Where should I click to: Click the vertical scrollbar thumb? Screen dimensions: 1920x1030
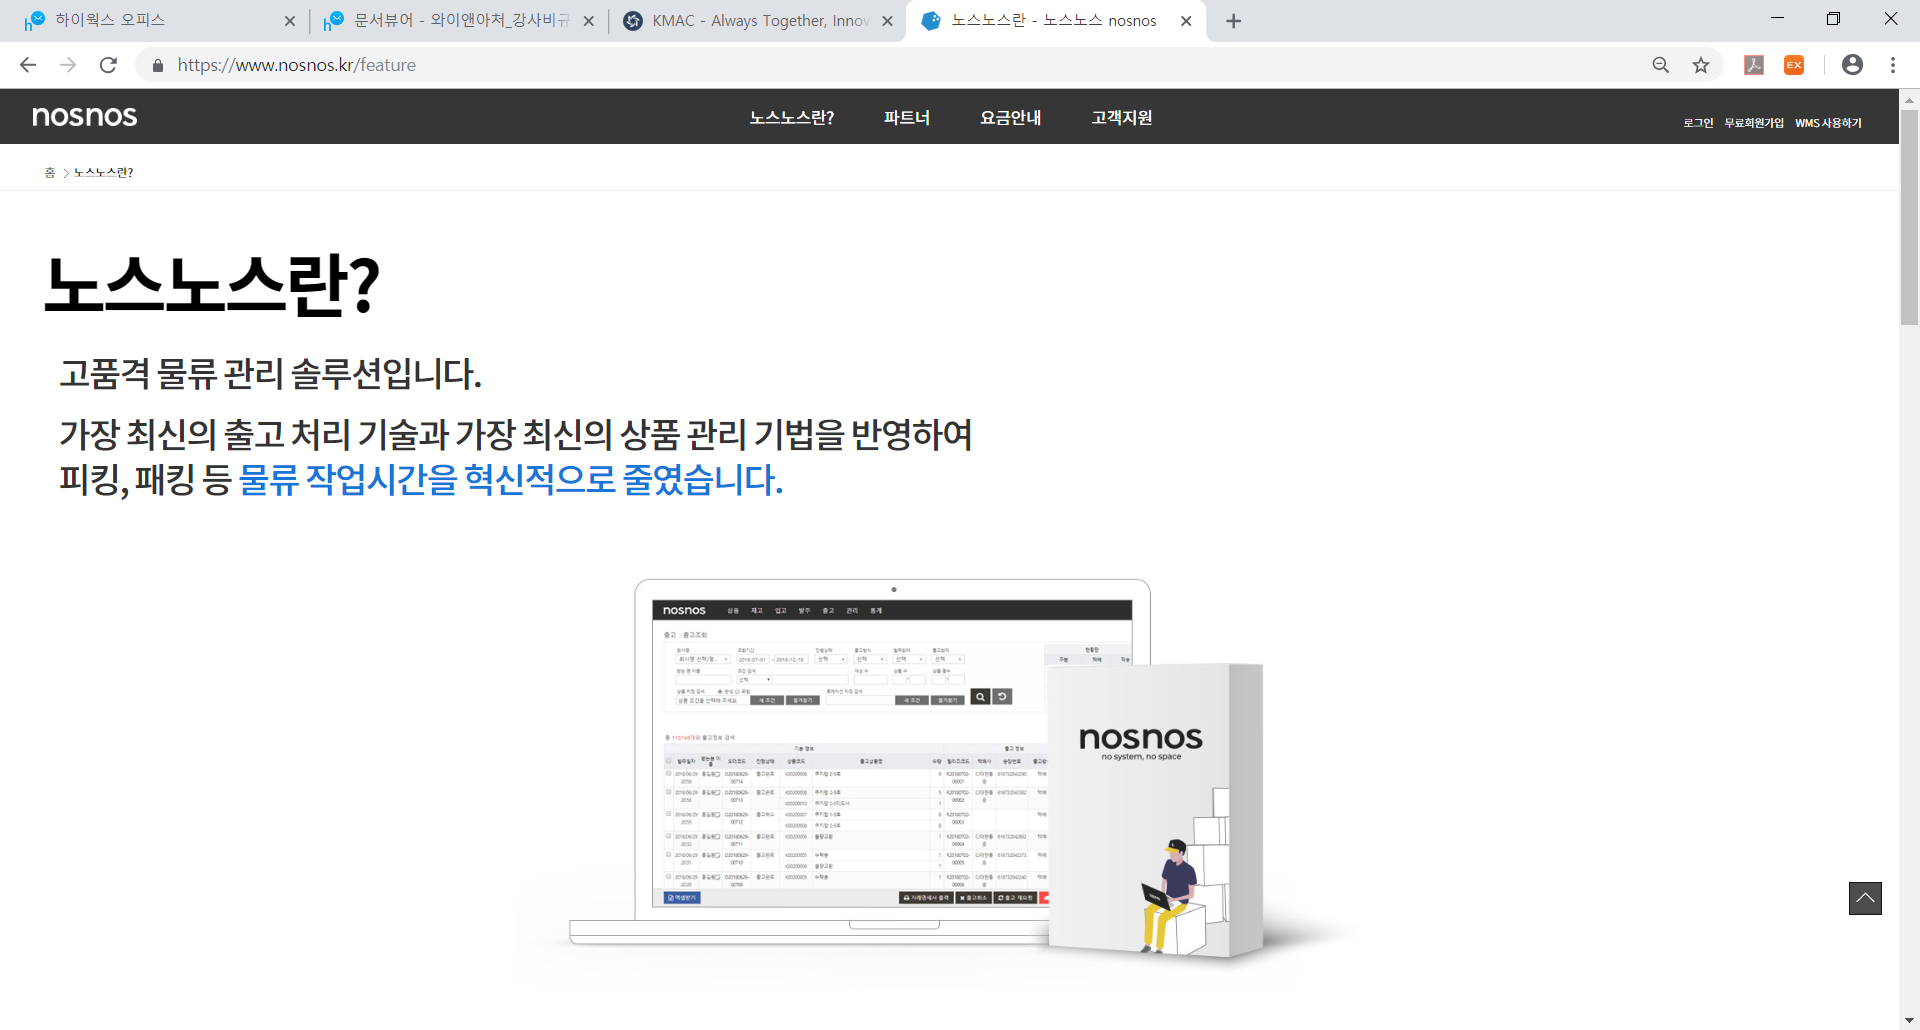pos(1909,217)
